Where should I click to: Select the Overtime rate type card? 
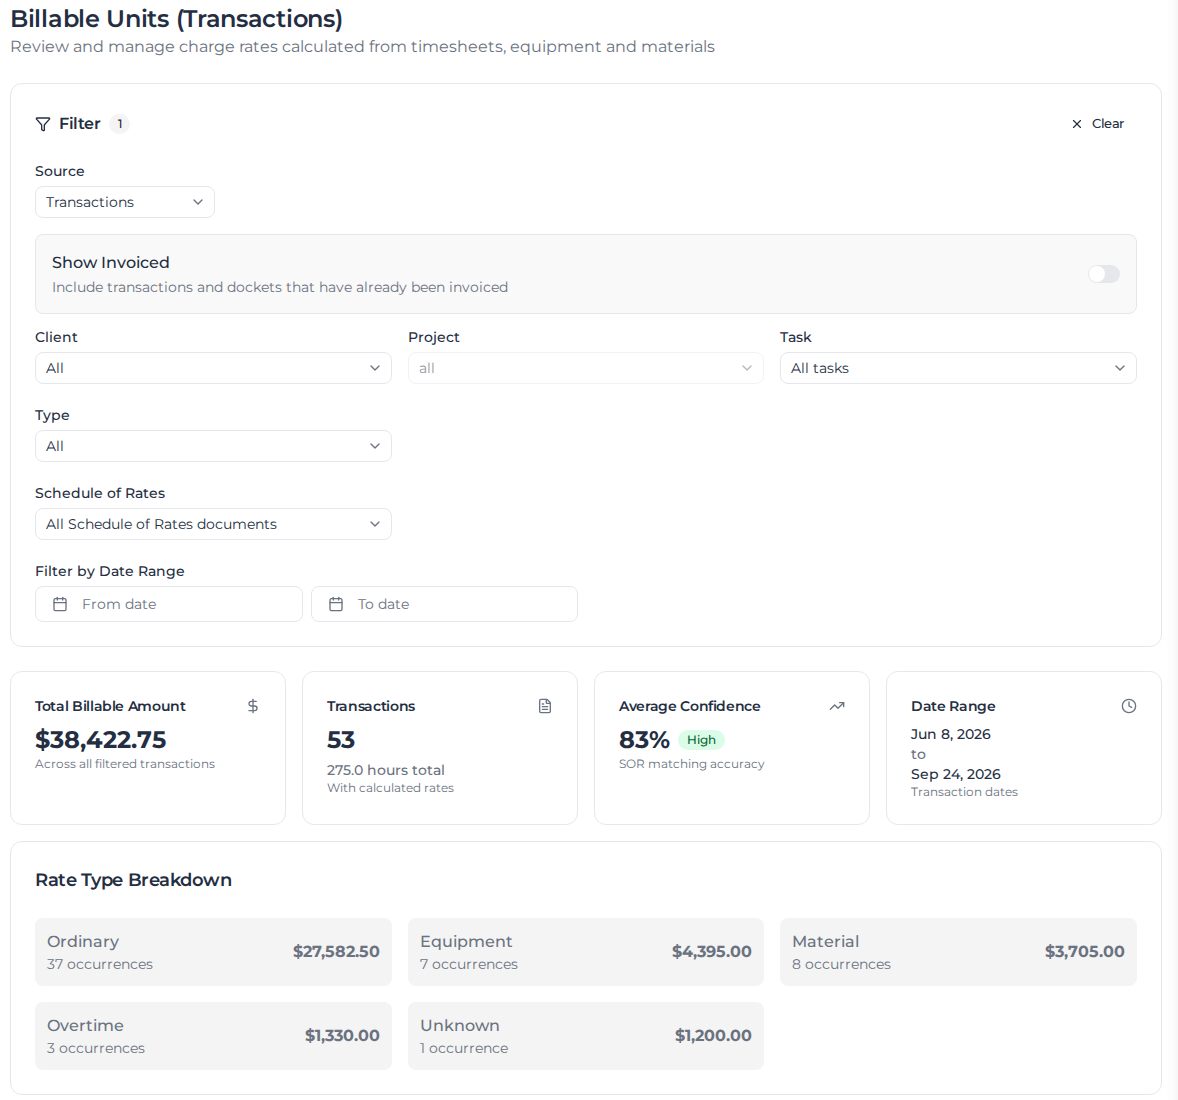tap(213, 1036)
